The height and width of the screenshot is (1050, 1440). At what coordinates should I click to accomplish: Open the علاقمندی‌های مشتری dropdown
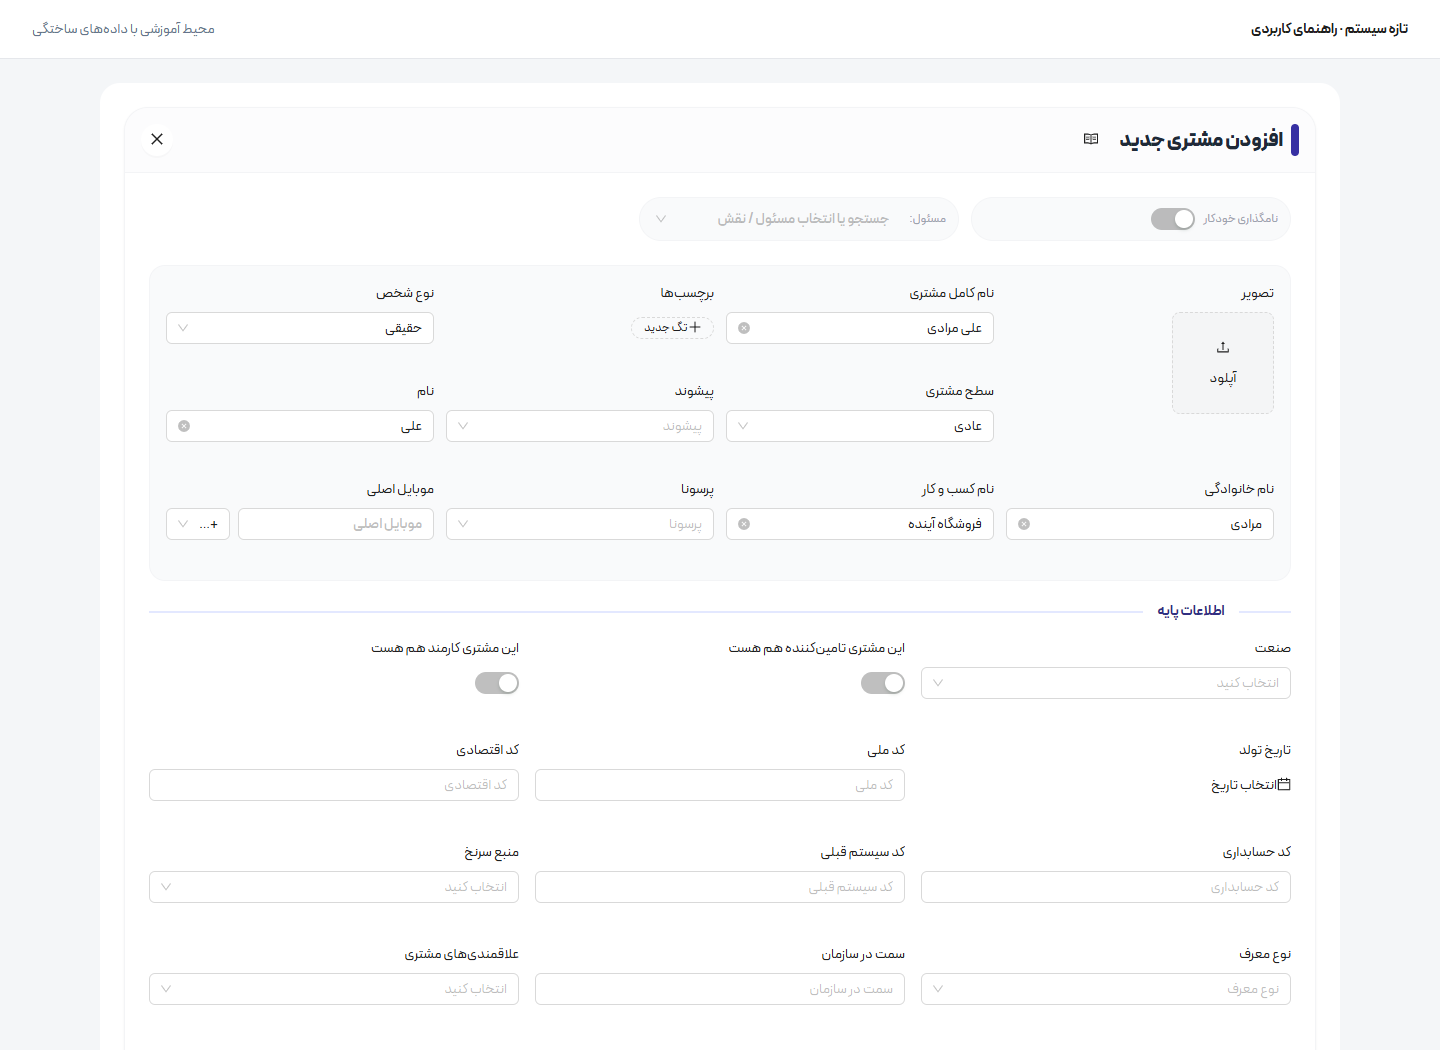(334, 989)
